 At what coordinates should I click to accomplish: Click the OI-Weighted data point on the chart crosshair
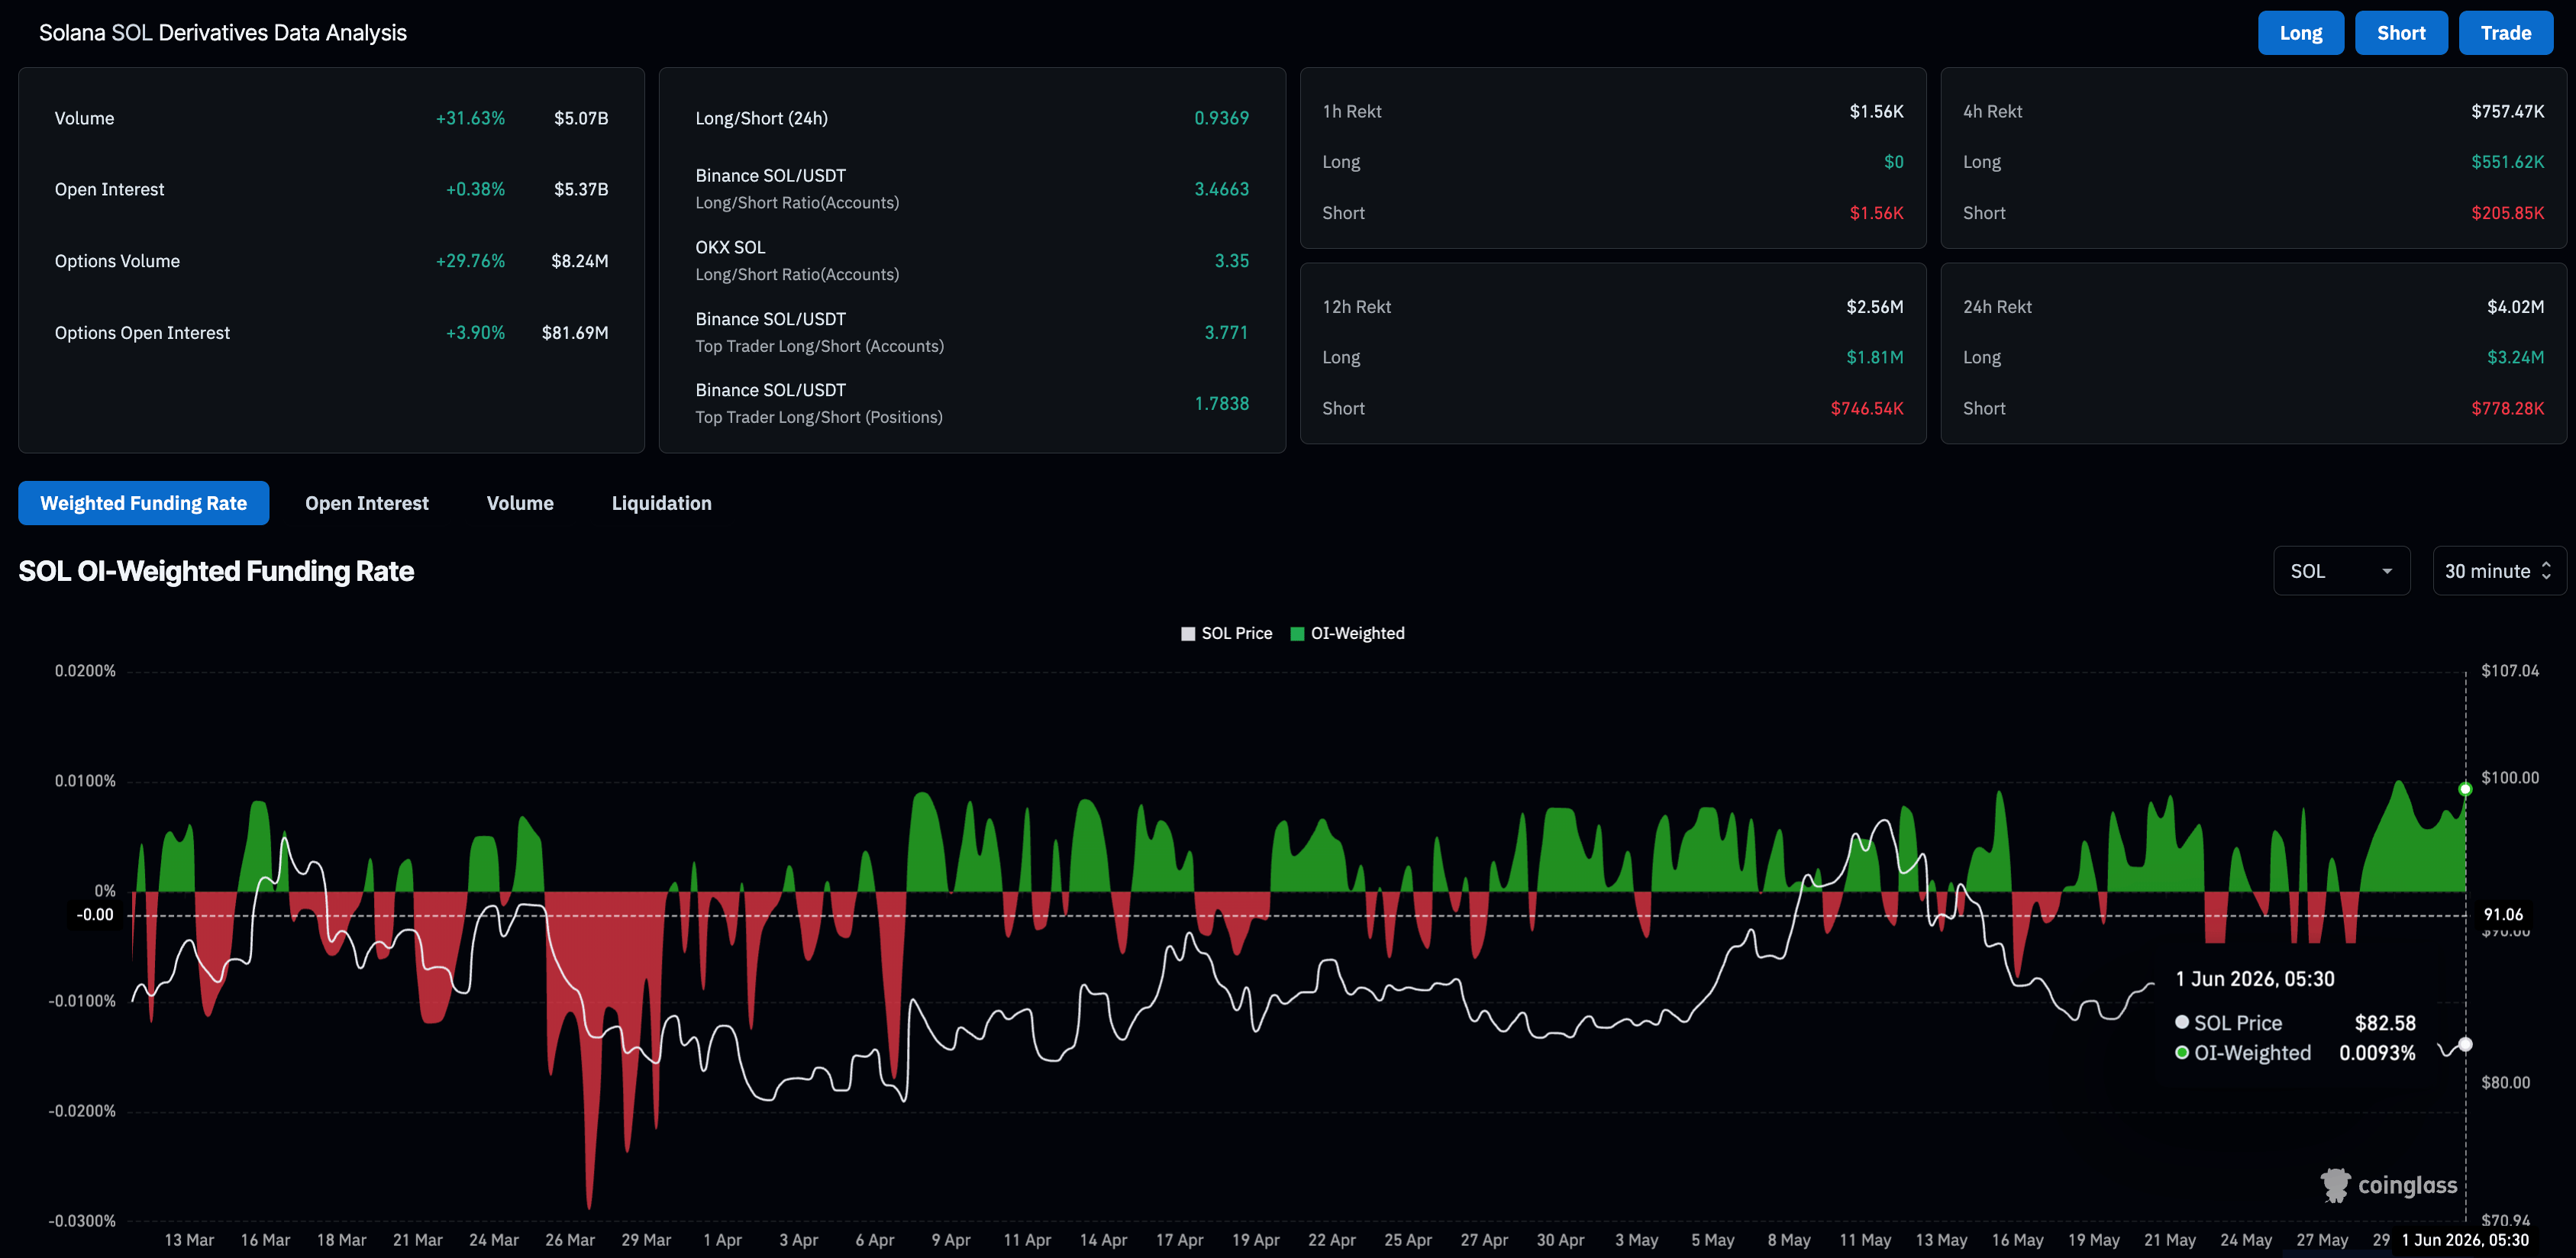tap(2465, 789)
